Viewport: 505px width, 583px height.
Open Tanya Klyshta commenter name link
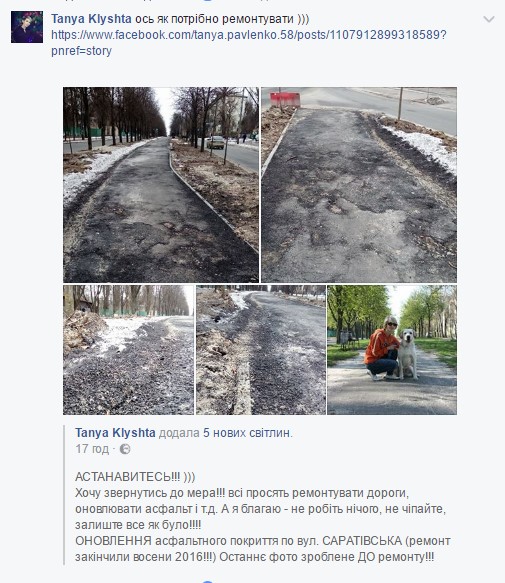[91, 19]
